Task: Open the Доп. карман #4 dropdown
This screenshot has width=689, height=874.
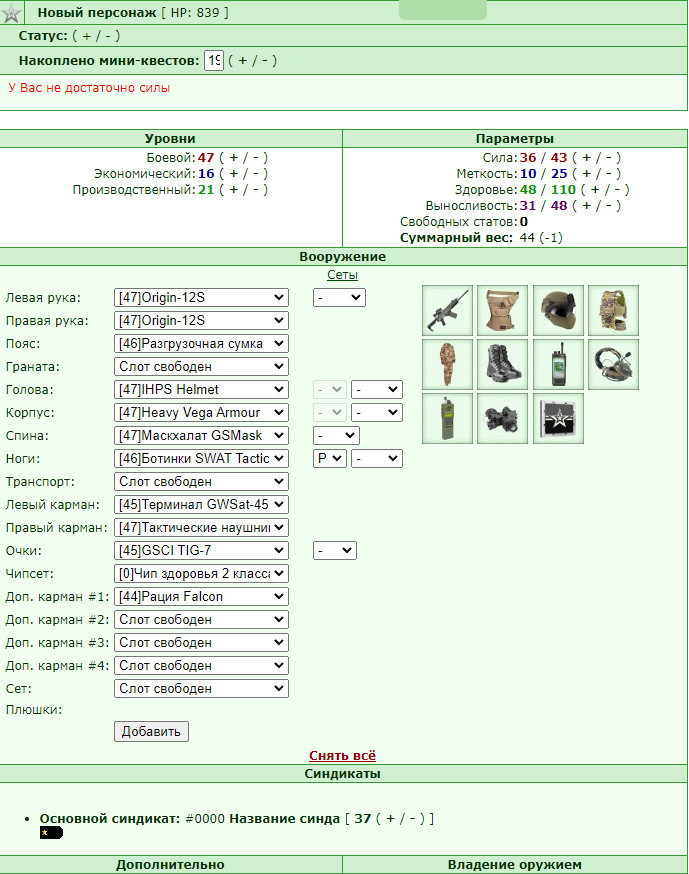Action: tap(201, 666)
